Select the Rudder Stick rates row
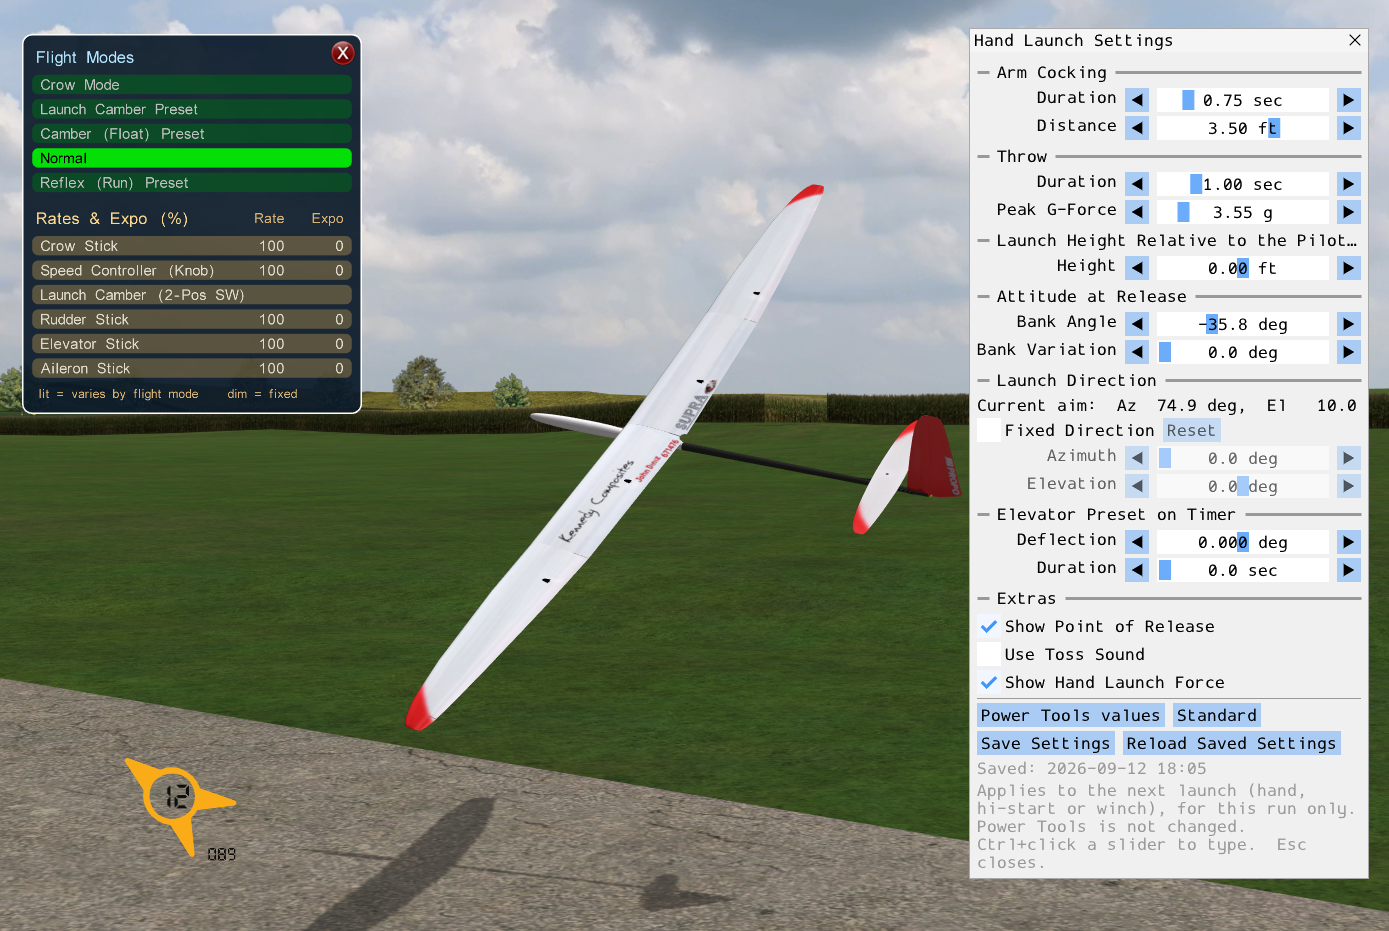Image resolution: width=1389 pixels, height=931 pixels. point(192,319)
